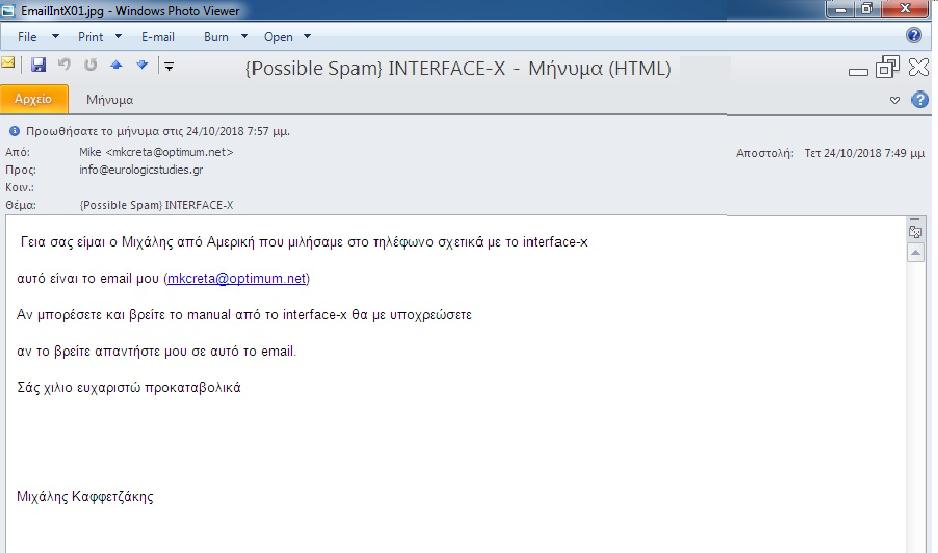The height and width of the screenshot is (553, 938).
Task: Select the Αρχείο tab
Action: [x=34, y=99]
